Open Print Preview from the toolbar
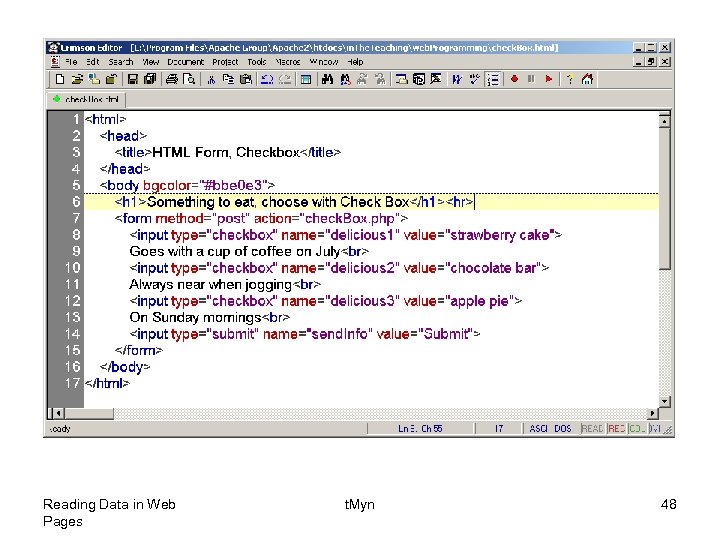720x540 pixels. click(189, 79)
